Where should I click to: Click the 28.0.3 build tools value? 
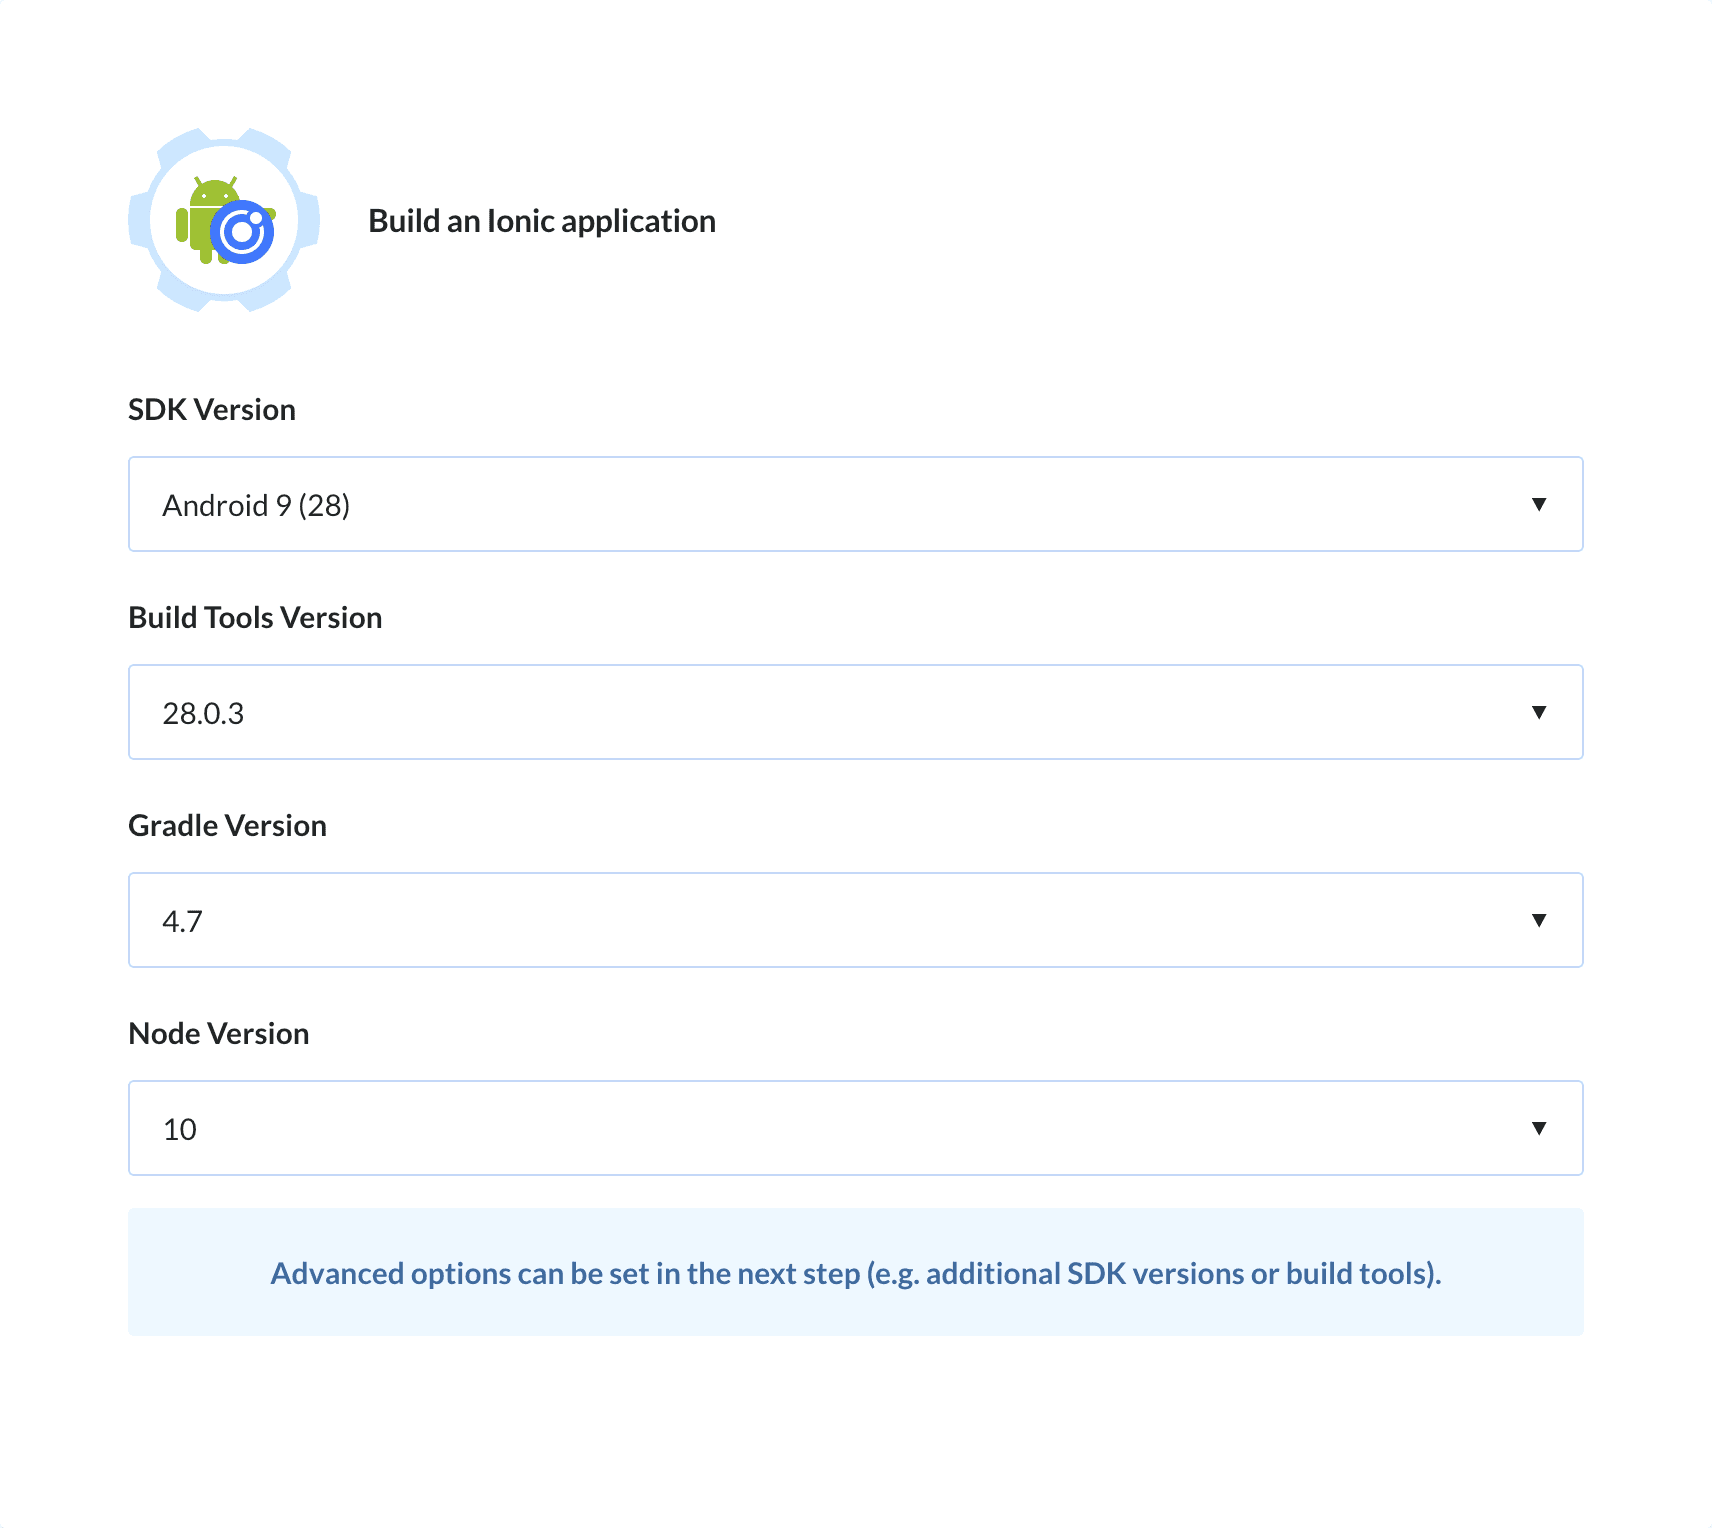click(204, 713)
